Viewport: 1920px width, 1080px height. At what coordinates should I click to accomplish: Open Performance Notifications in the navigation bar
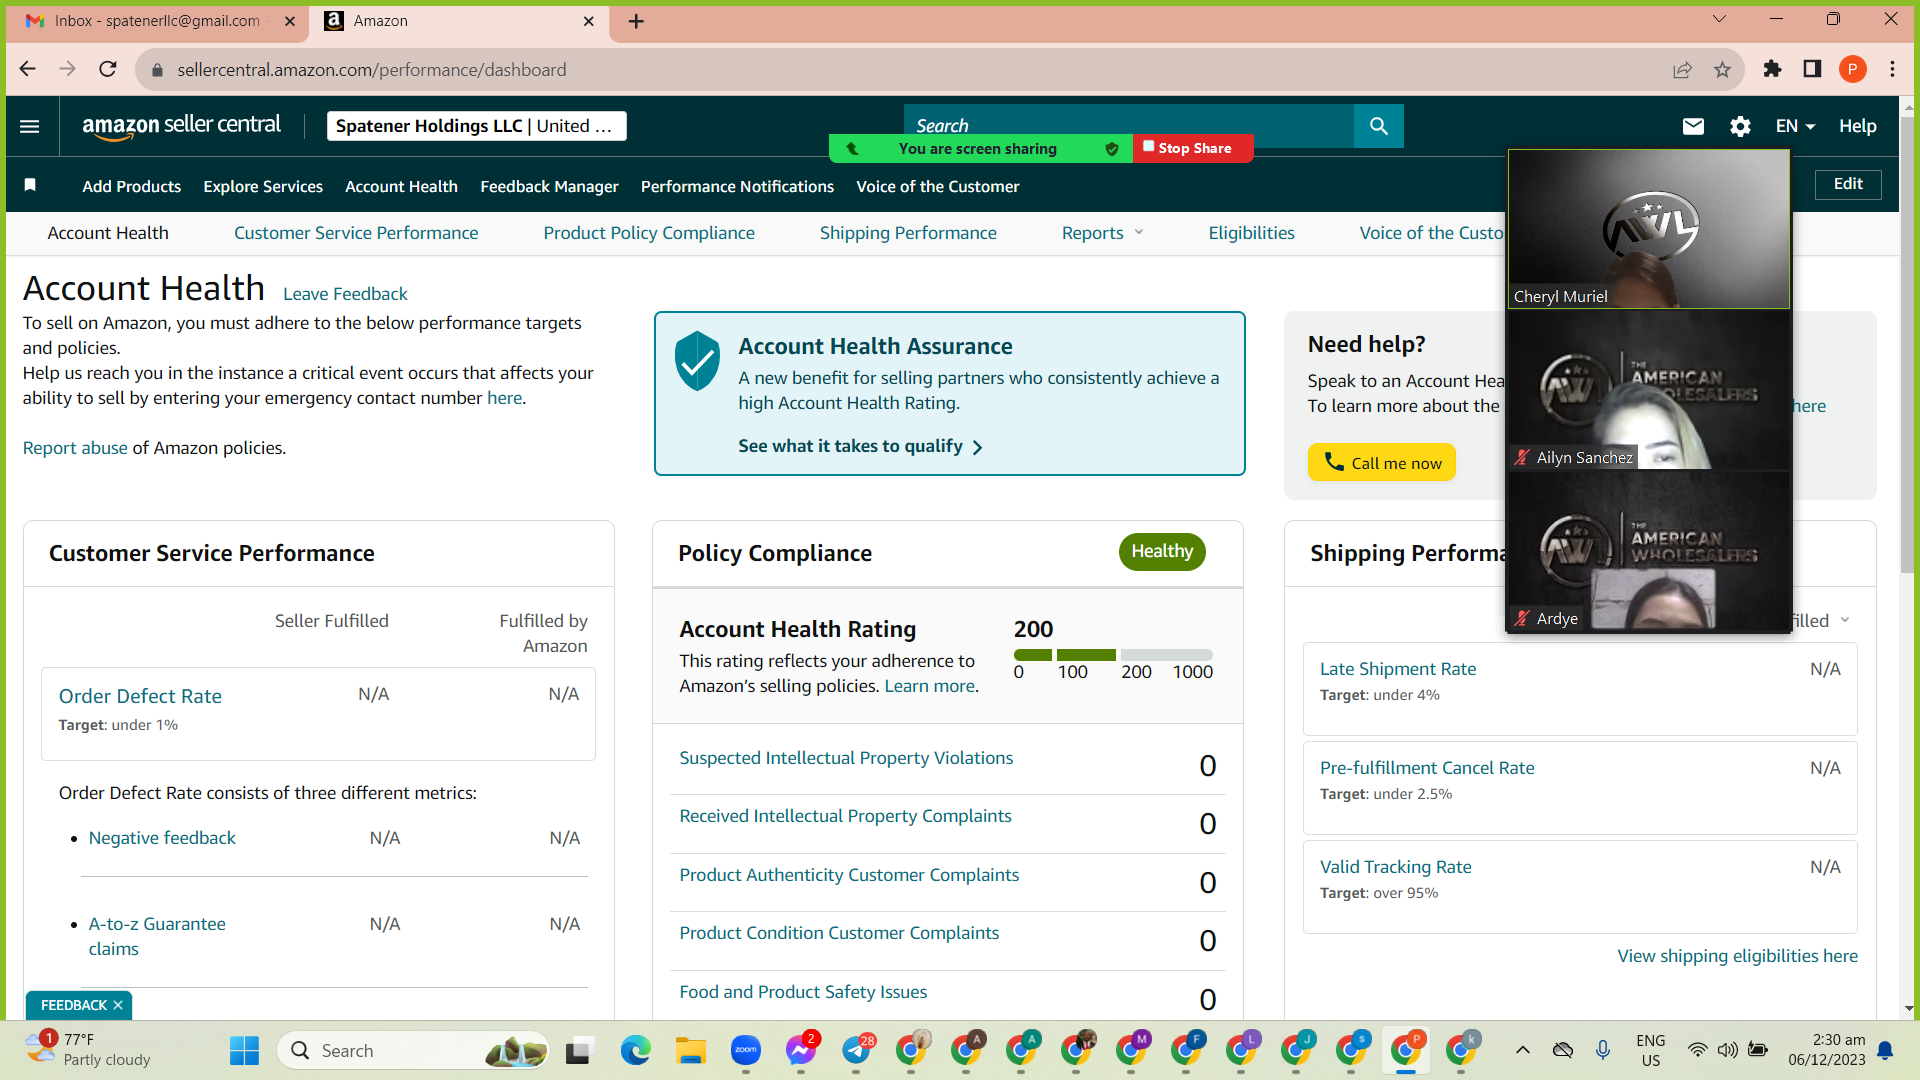click(x=737, y=186)
